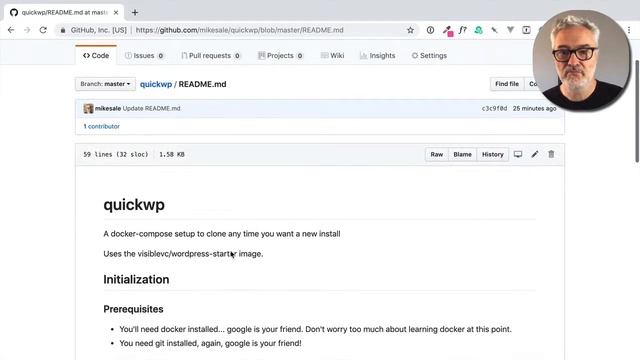Go to the Projects tab

(x=280, y=56)
